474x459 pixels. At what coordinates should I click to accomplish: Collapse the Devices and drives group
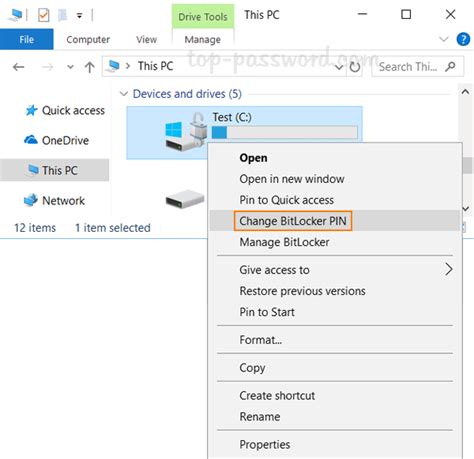click(x=124, y=94)
